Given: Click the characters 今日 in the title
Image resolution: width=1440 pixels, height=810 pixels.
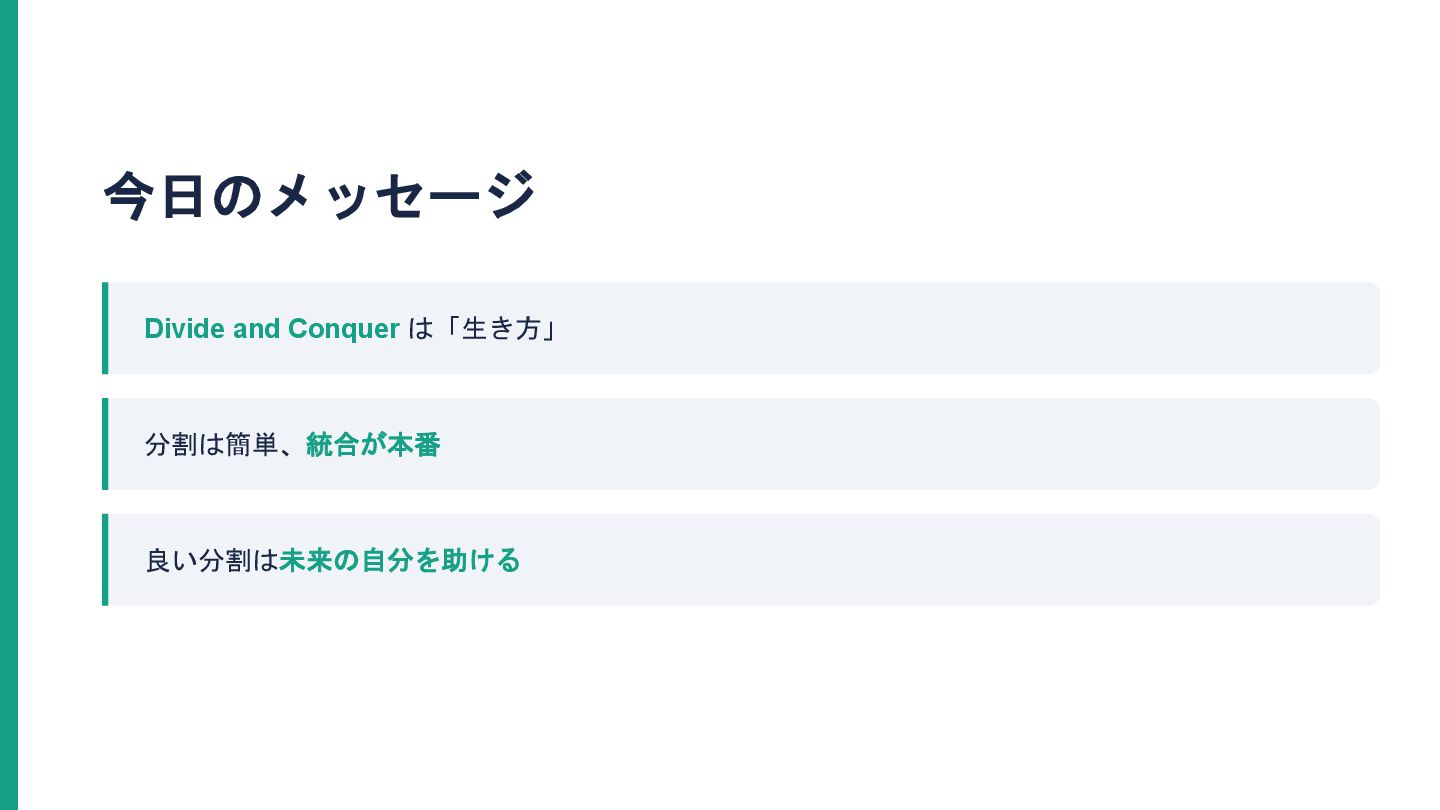Looking at the screenshot, I should (155, 195).
